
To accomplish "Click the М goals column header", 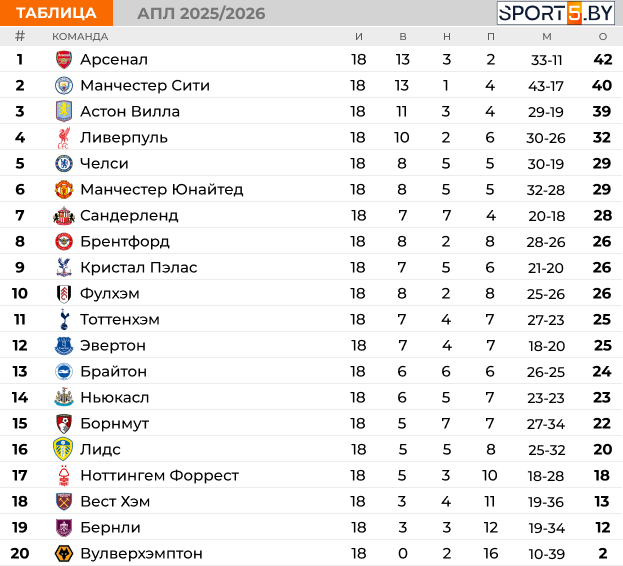I will click(x=547, y=36).
